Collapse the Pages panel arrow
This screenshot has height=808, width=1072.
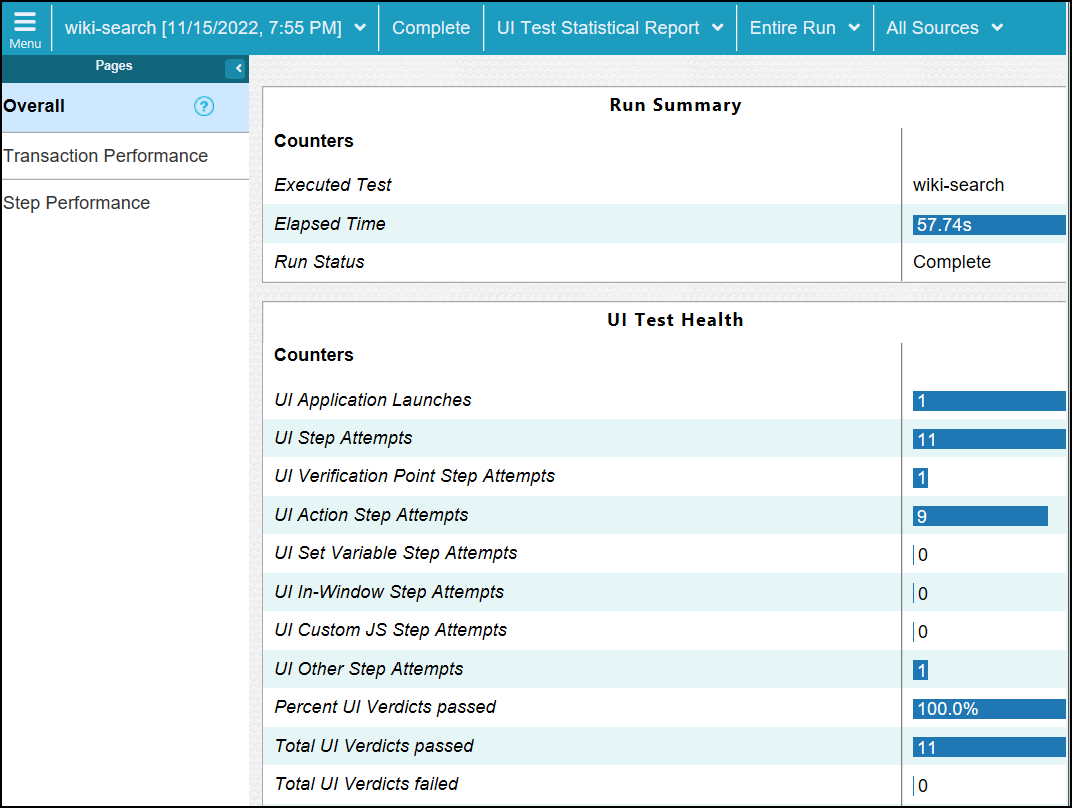click(x=237, y=68)
